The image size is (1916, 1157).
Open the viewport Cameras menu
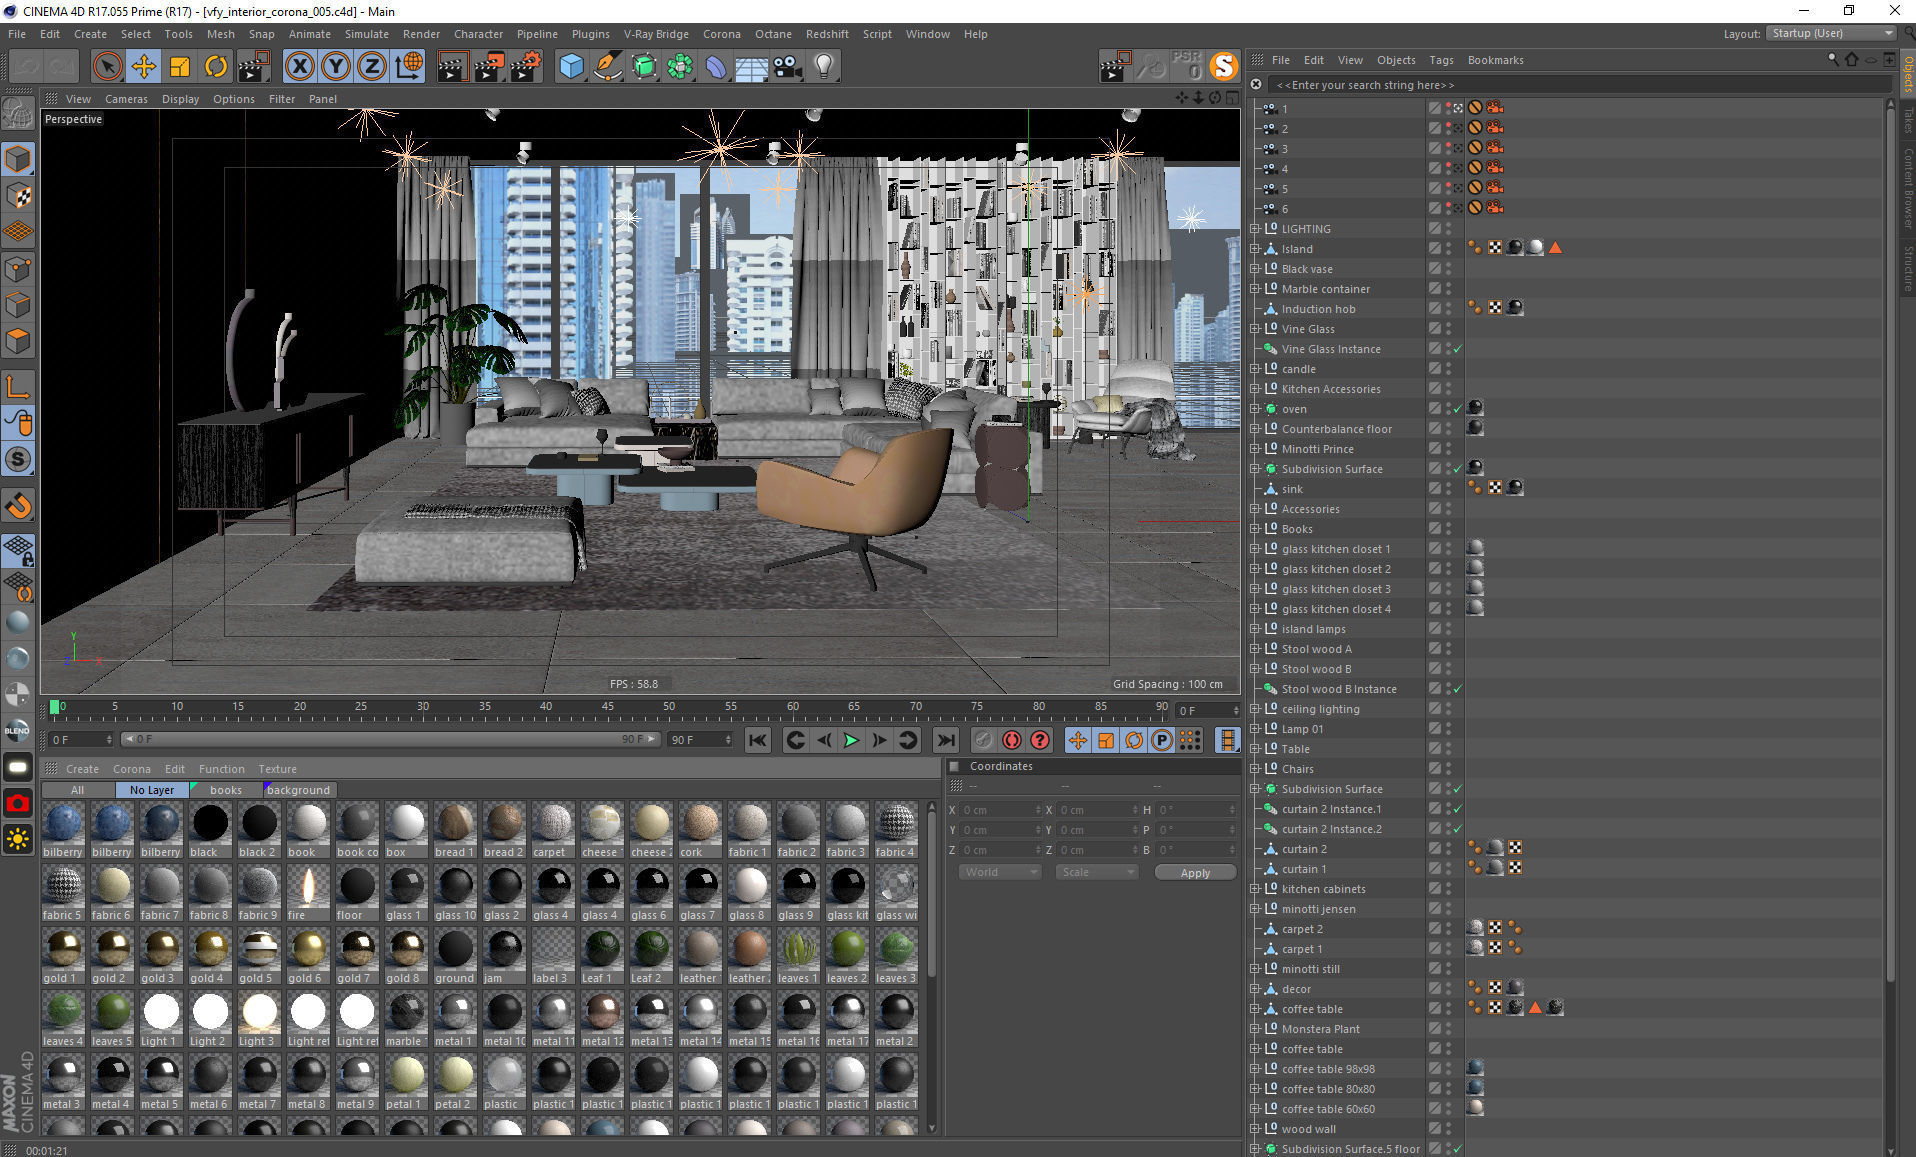click(x=126, y=99)
